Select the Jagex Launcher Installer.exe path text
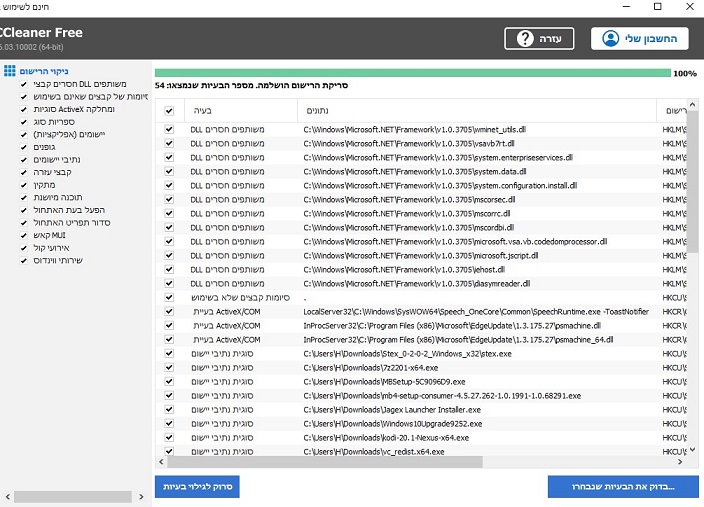The height and width of the screenshot is (507, 704). coord(392,410)
